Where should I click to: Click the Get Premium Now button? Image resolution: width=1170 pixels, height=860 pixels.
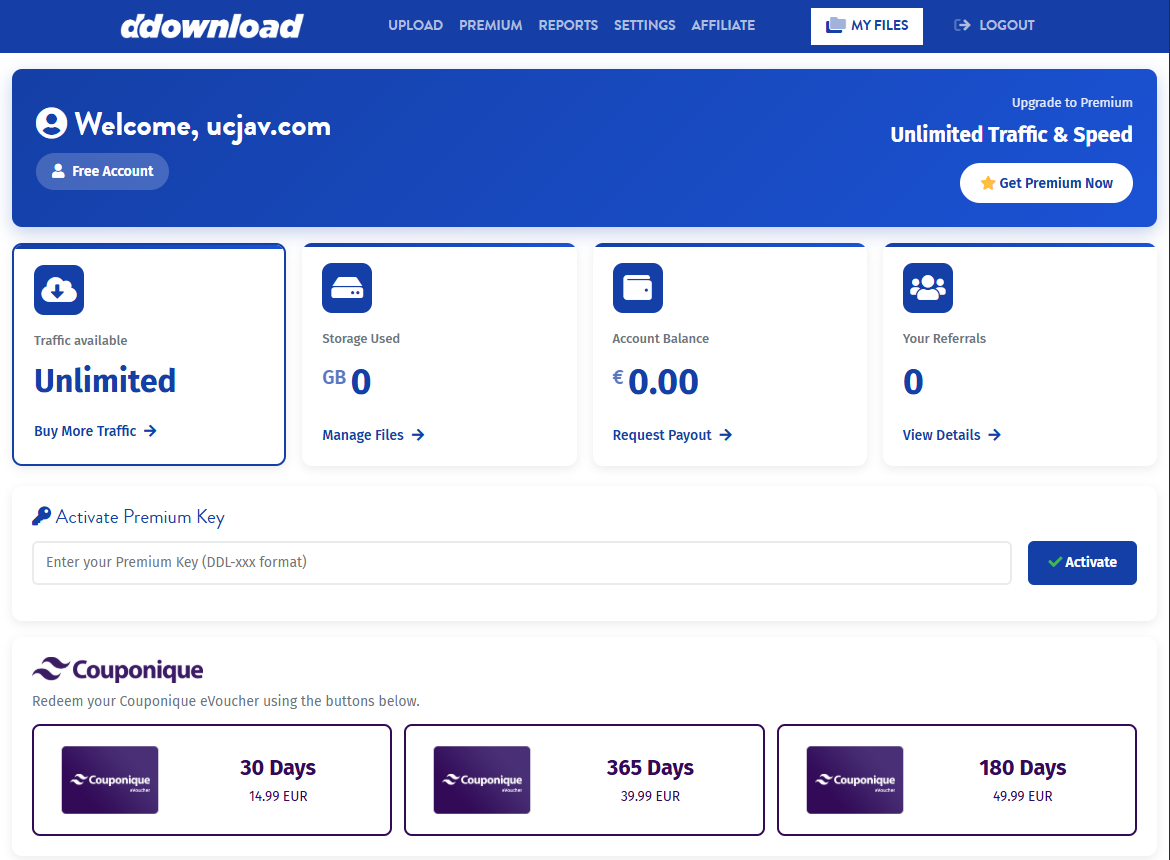click(1045, 183)
